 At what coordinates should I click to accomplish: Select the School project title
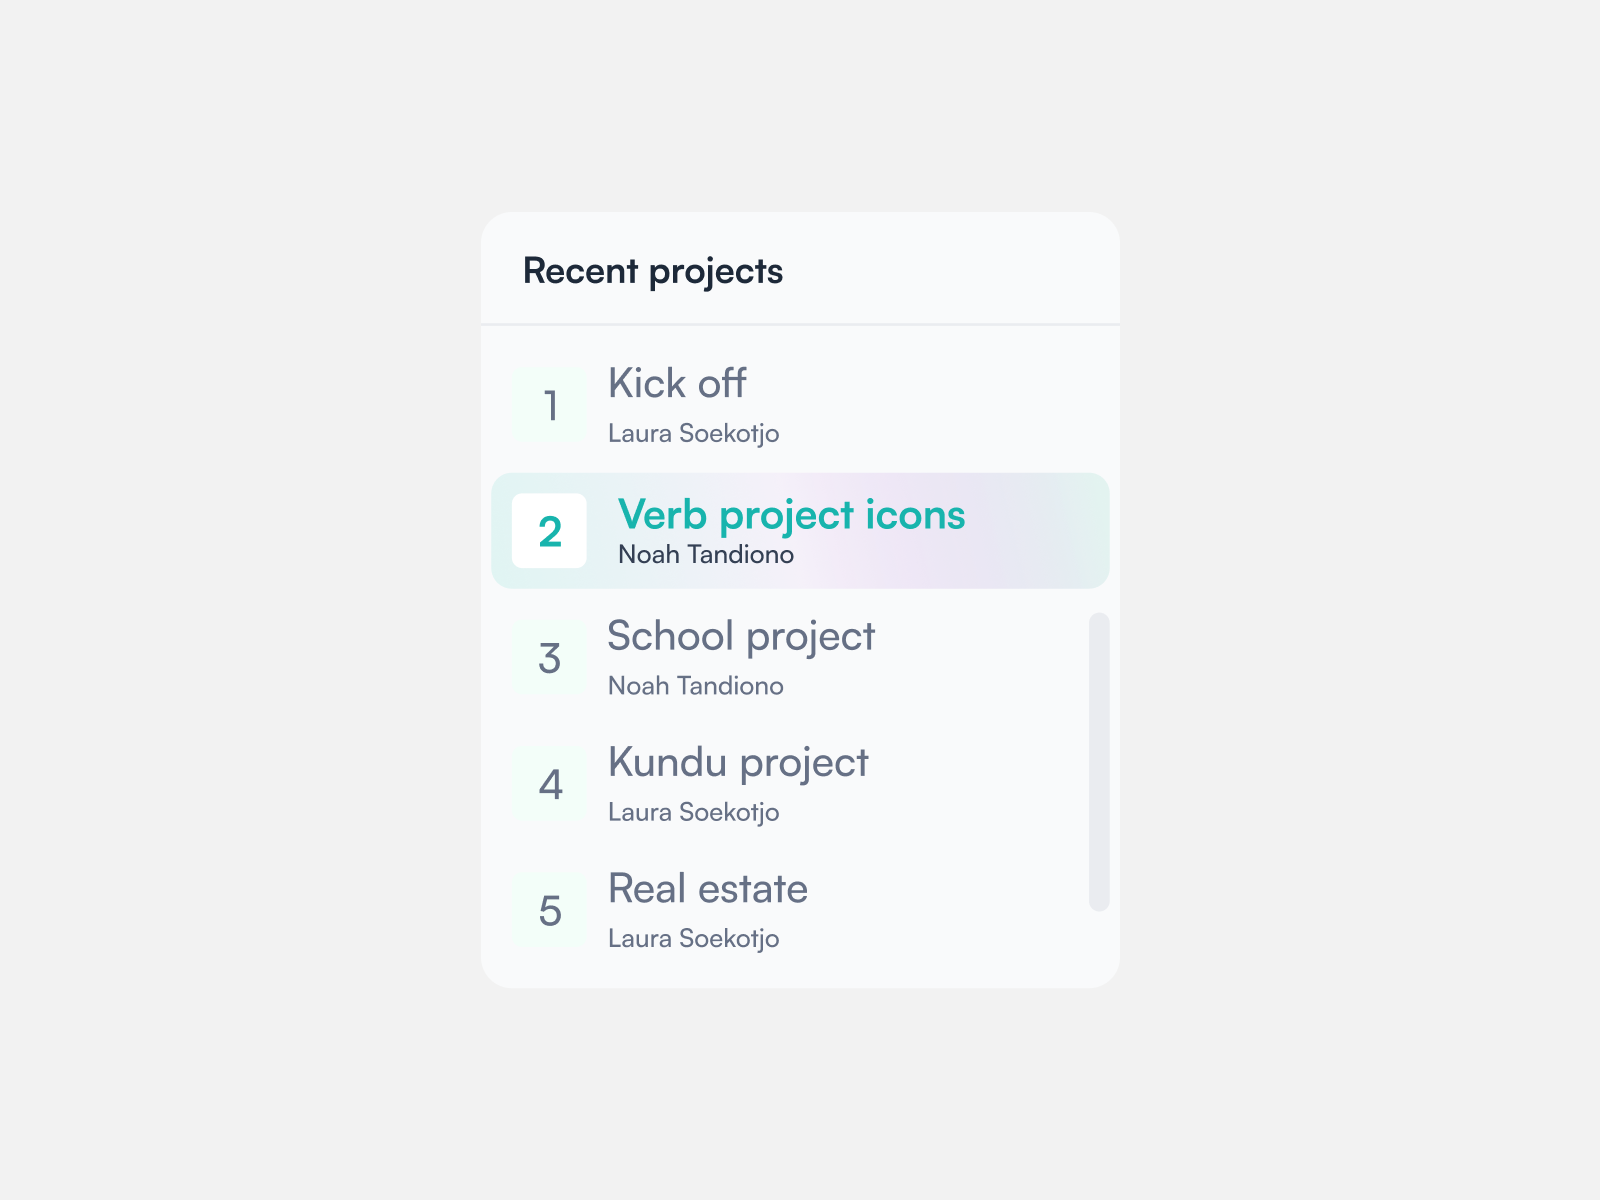pos(741,637)
